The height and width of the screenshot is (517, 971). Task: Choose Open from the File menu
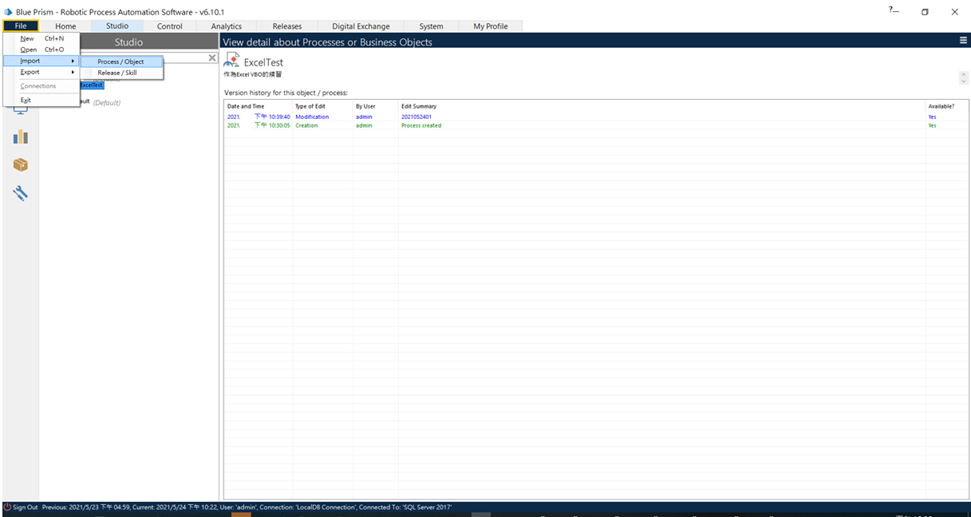pyautogui.click(x=41, y=50)
